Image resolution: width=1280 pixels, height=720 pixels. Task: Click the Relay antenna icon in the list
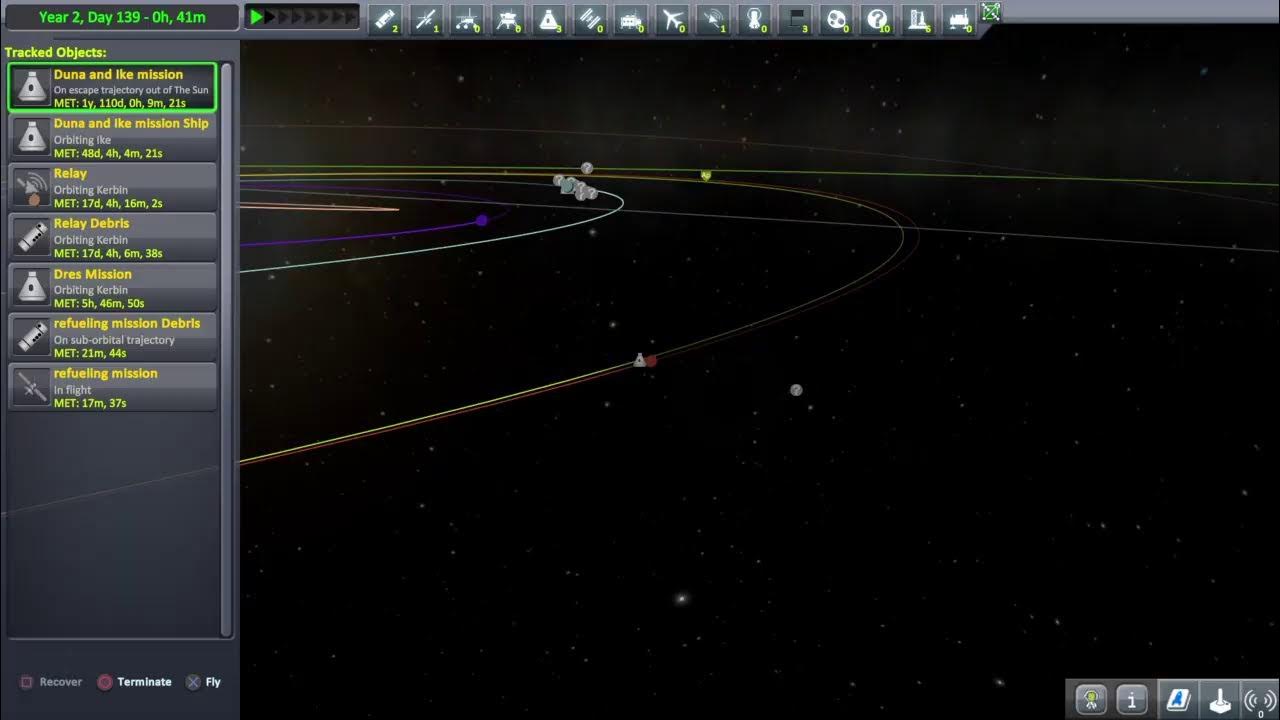click(x=32, y=187)
